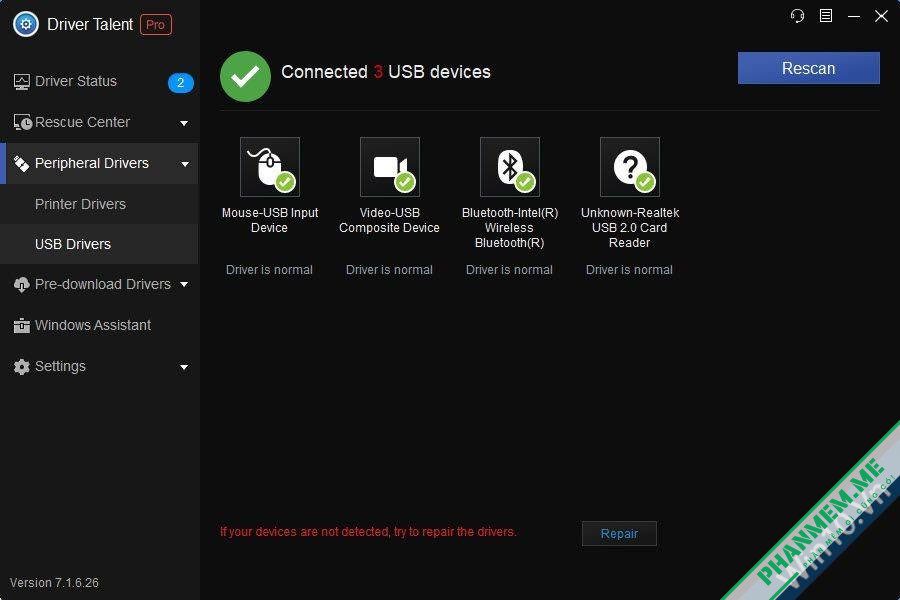Select the Bluetooth-Intel Wireless Bluetooth icon
The image size is (900, 600).
point(510,167)
